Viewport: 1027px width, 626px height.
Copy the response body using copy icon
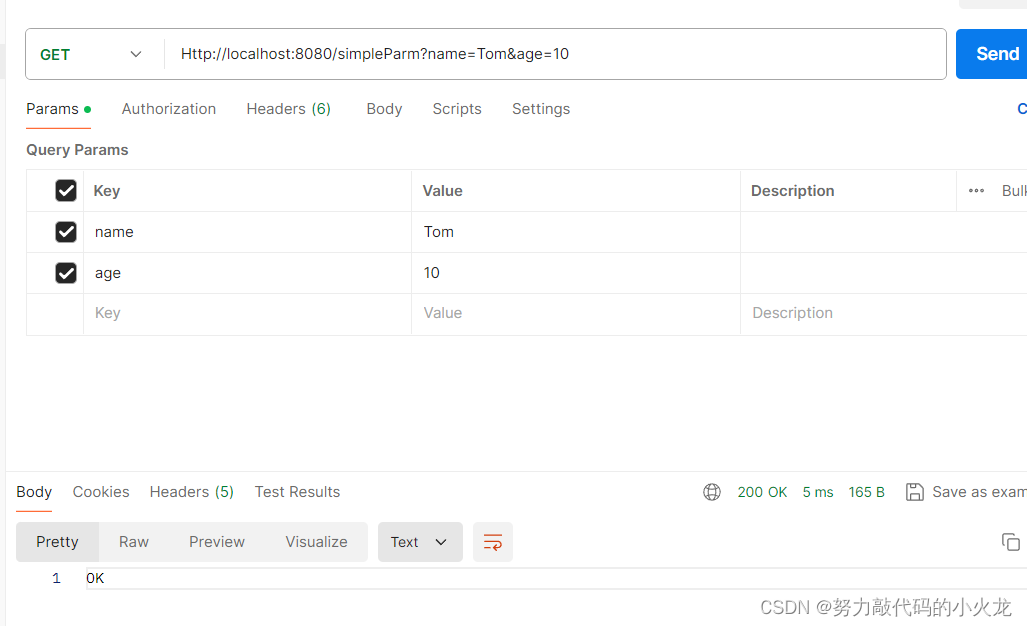click(x=1010, y=541)
